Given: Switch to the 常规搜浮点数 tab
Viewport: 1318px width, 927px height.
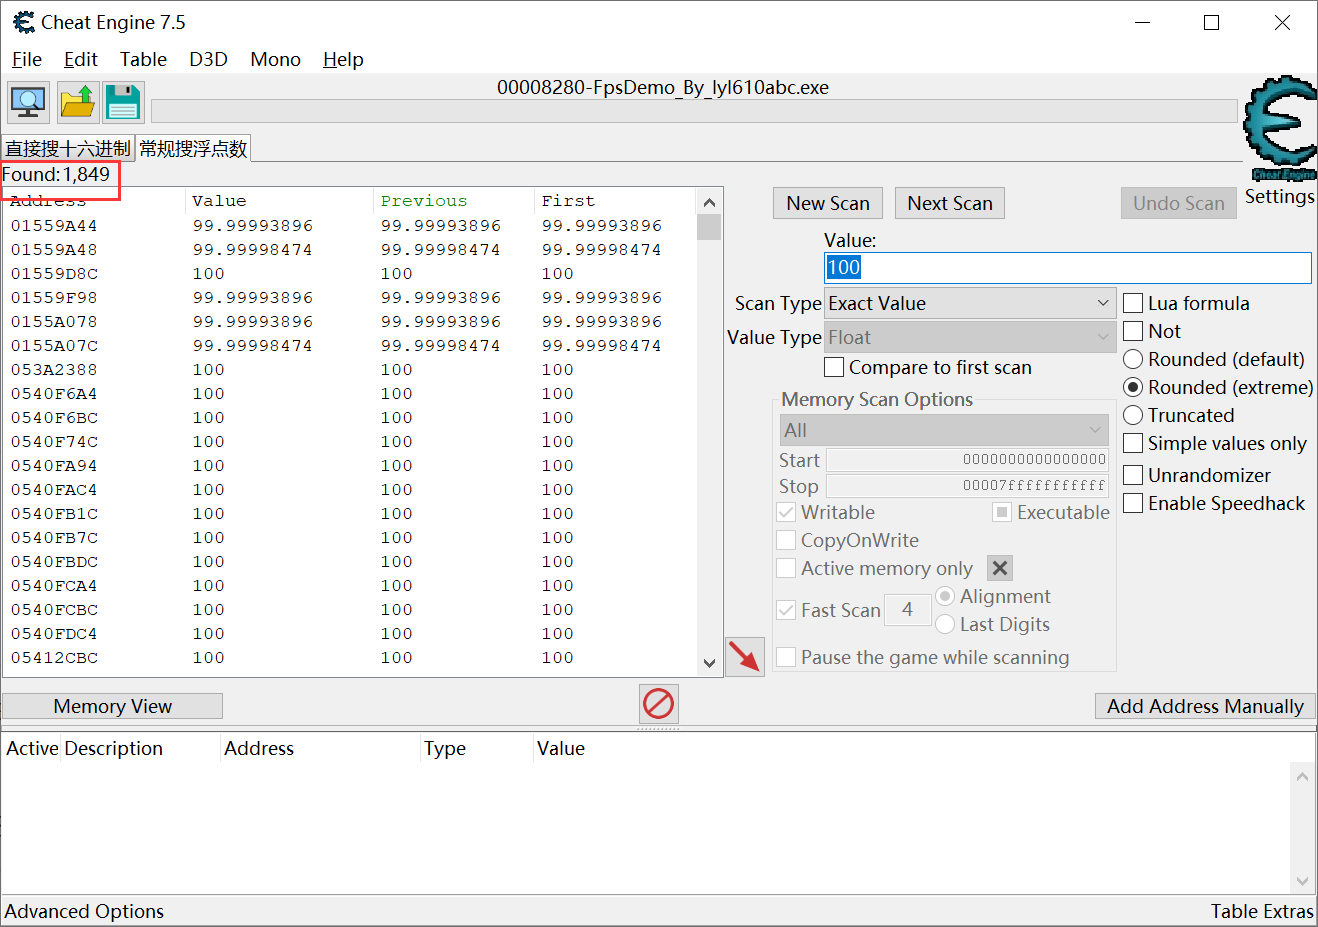Looking at the screenshot, I should (x=193, y=148).
